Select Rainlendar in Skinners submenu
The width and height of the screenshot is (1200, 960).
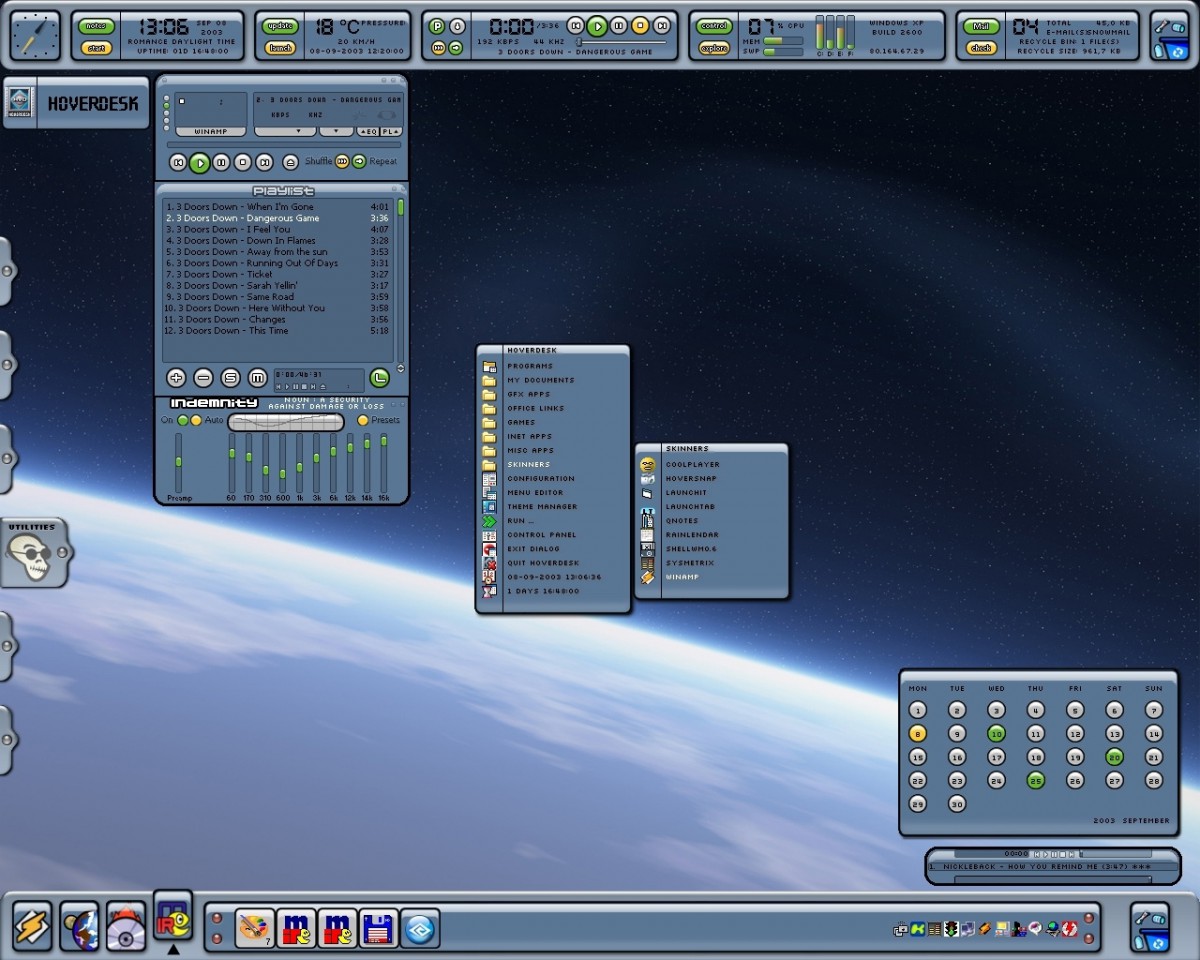(x=712, y=534)
